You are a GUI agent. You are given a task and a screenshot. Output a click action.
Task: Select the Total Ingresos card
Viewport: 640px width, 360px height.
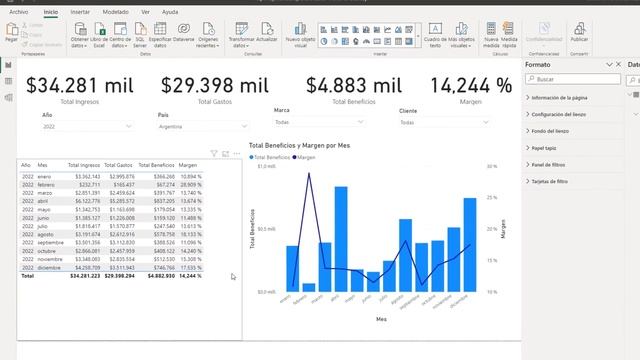click(x=80, y=89)
